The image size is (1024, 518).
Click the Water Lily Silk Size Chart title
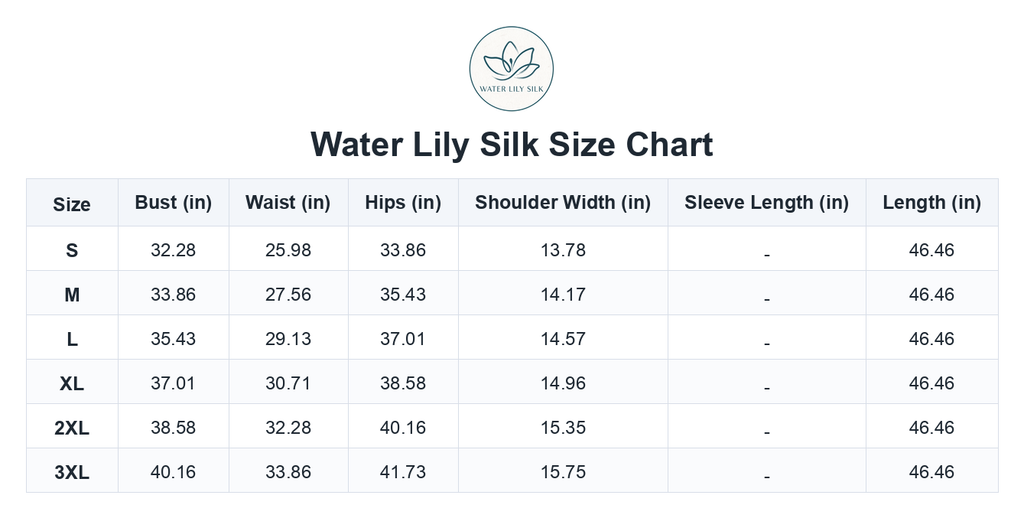pos(511,144)
